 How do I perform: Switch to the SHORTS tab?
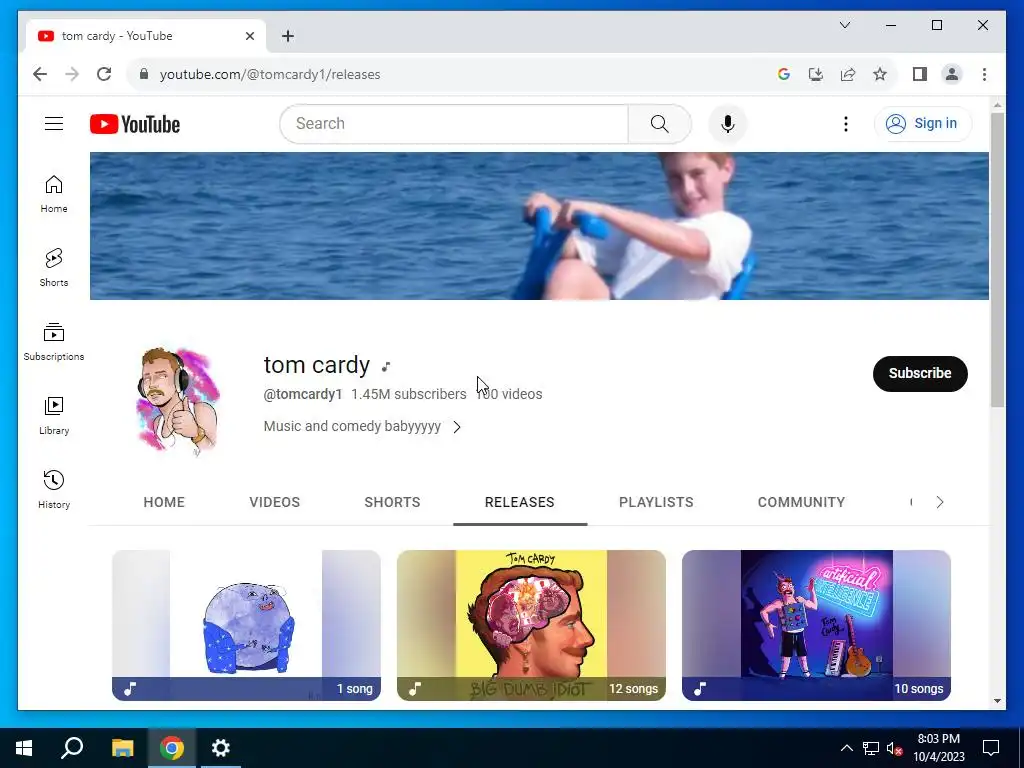tap(392, 502)
